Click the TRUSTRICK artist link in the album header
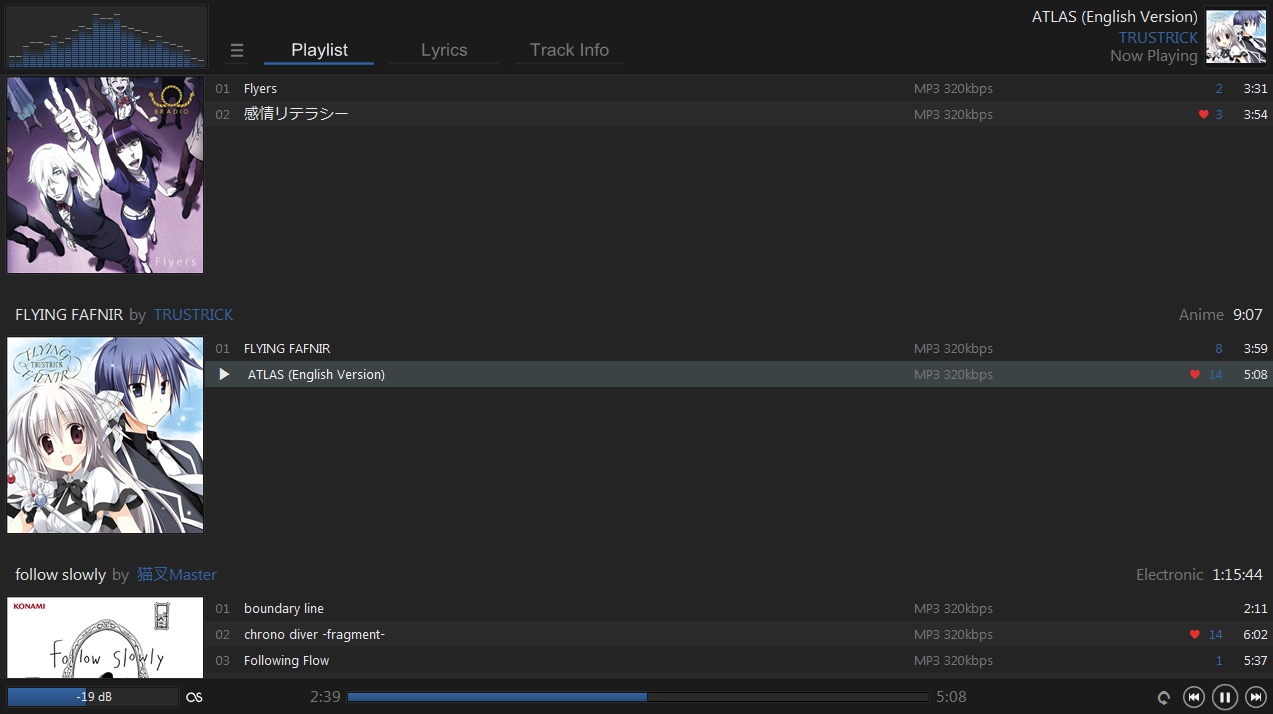1273x714 pixels. (x=193, y=314)
